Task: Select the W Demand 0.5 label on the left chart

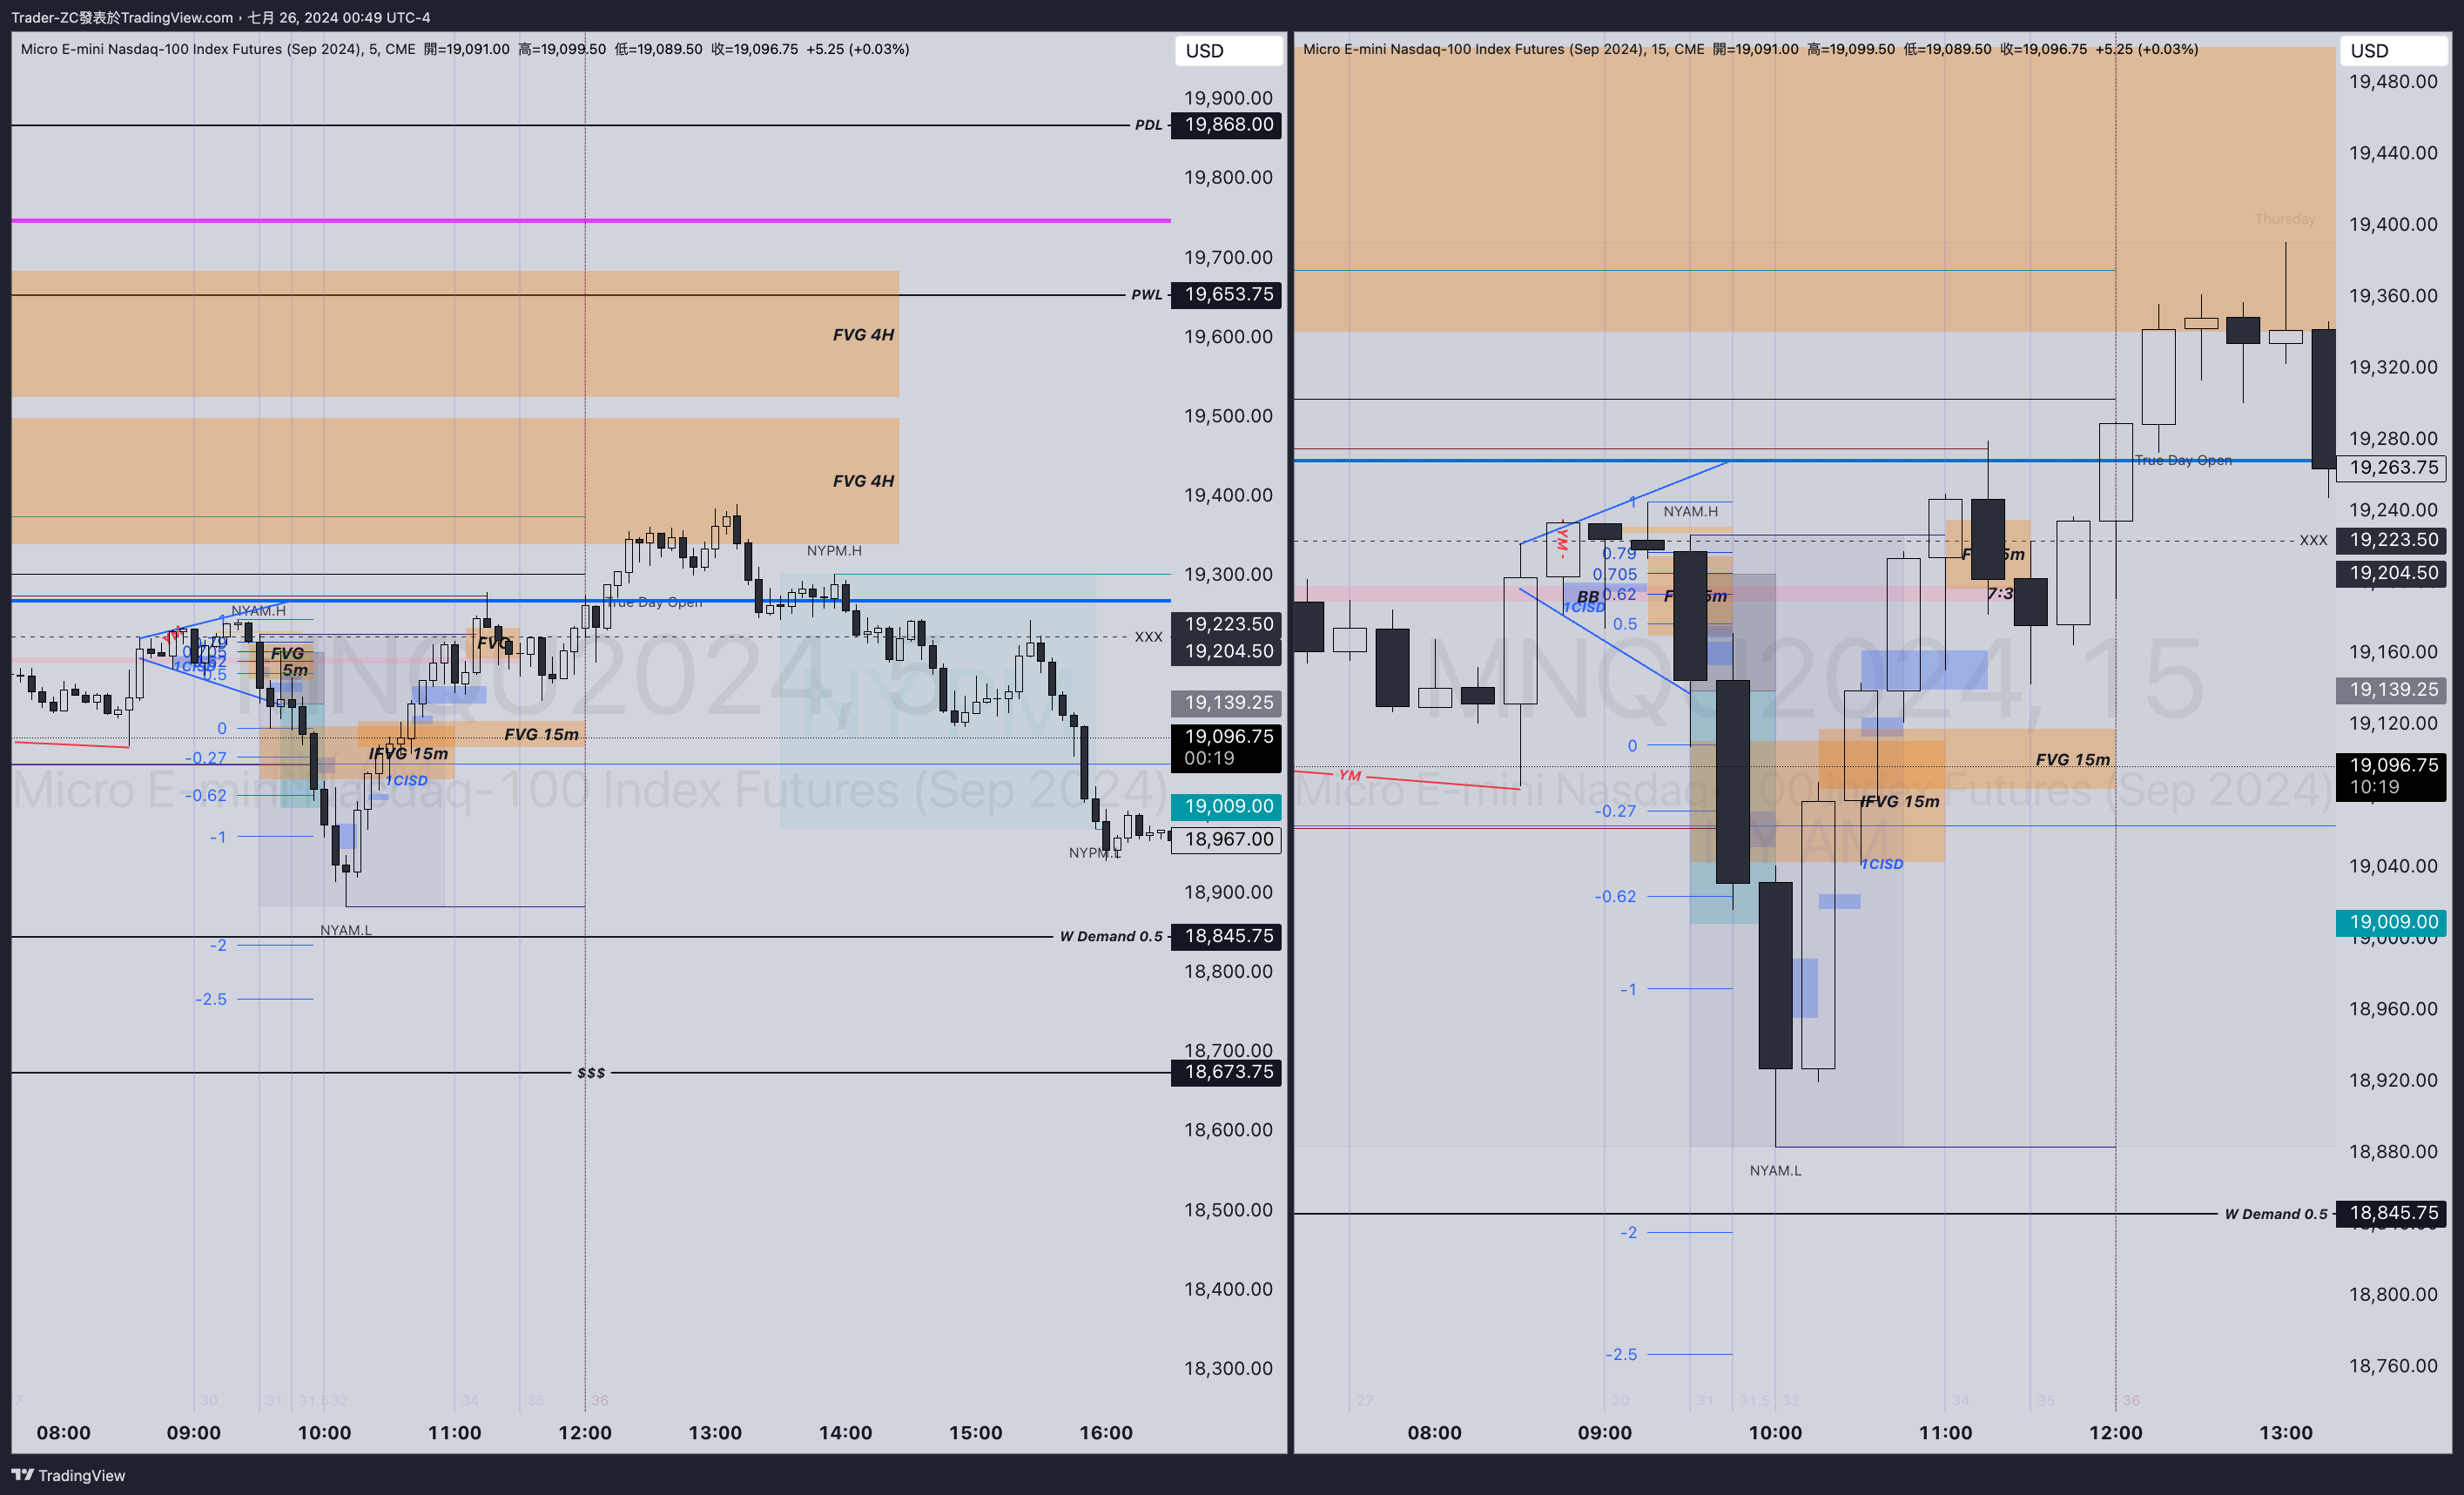Action: coord(1111,936)
